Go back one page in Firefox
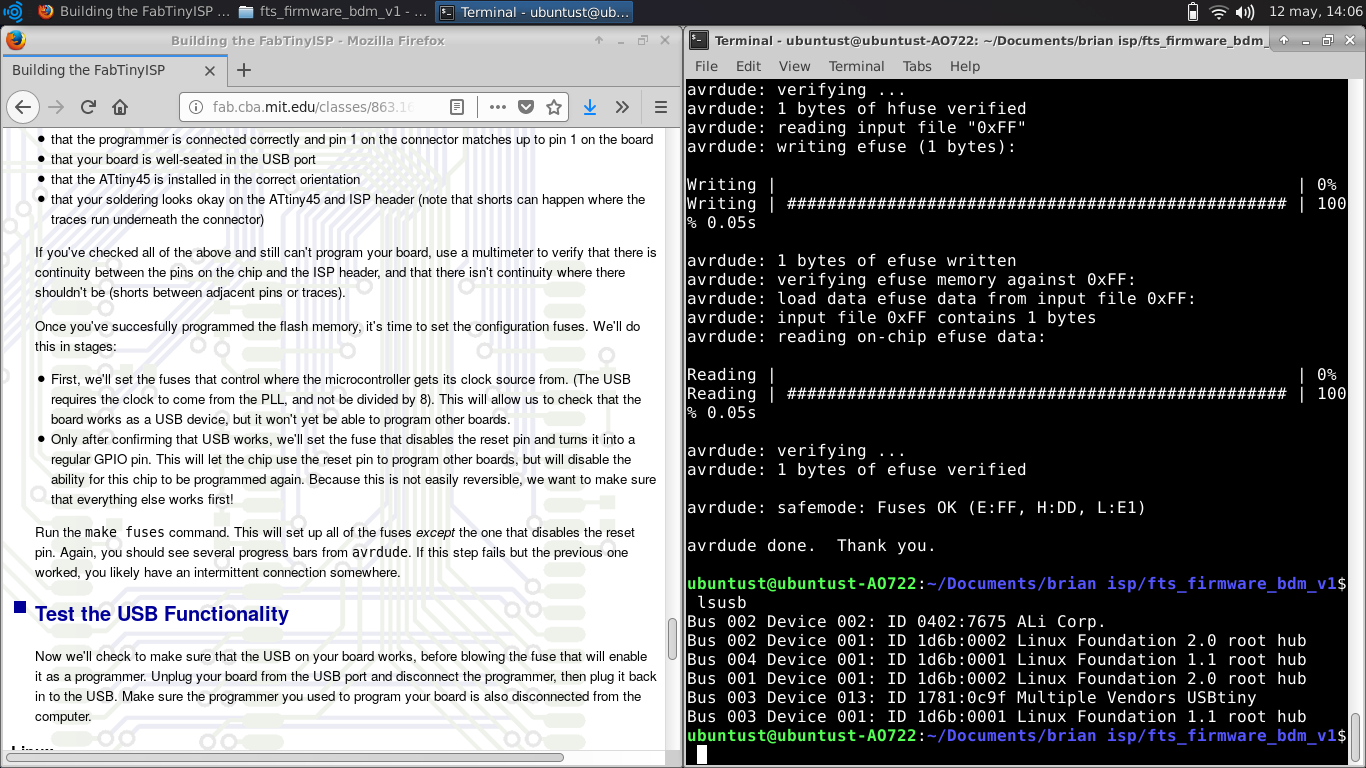The image size is (1366, 768). [x=23, y=107]
